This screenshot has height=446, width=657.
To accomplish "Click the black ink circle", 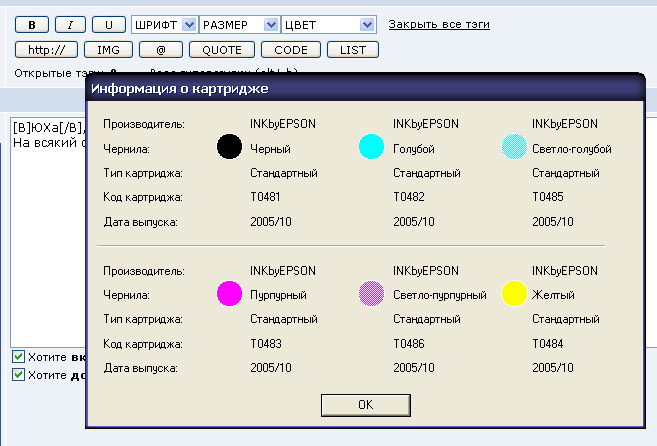I will point(229,146).
